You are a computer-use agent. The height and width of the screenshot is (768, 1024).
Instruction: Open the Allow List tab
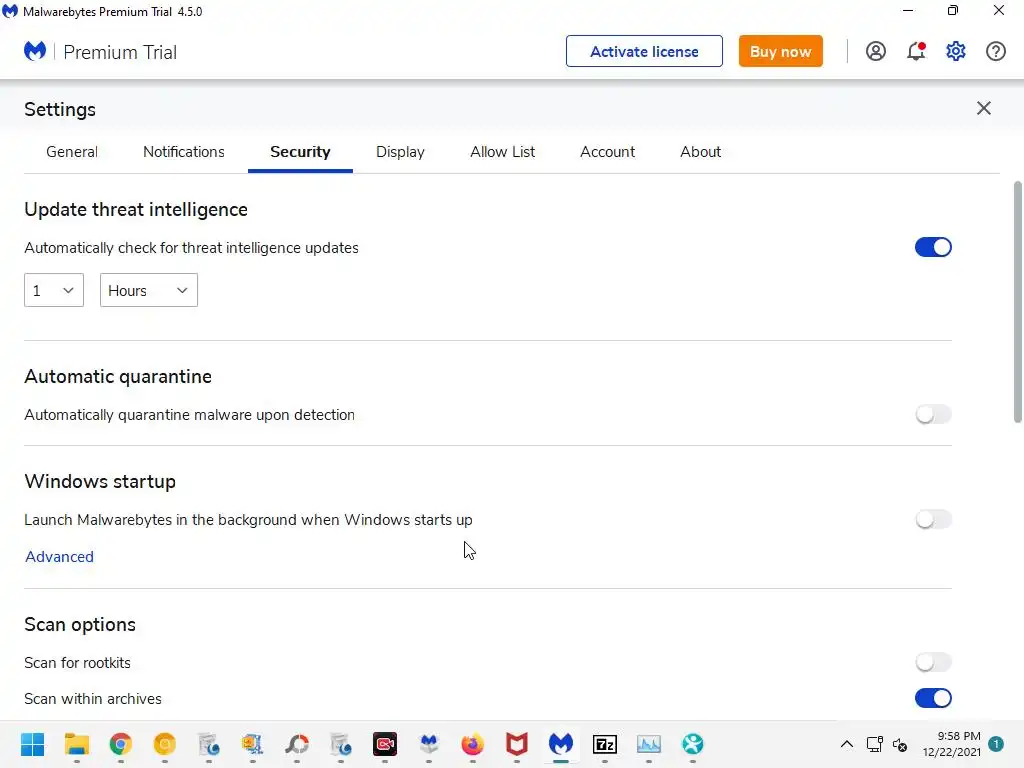click(502, 152)
